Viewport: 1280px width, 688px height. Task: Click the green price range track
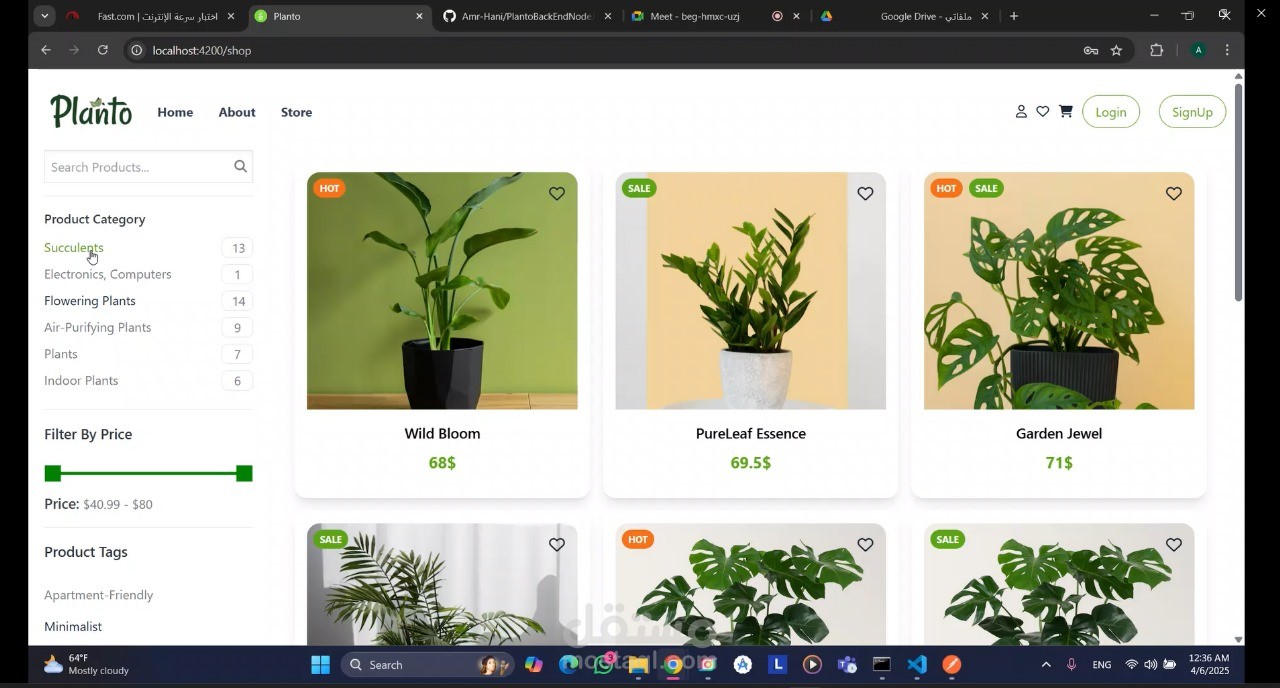pos(148,473)
